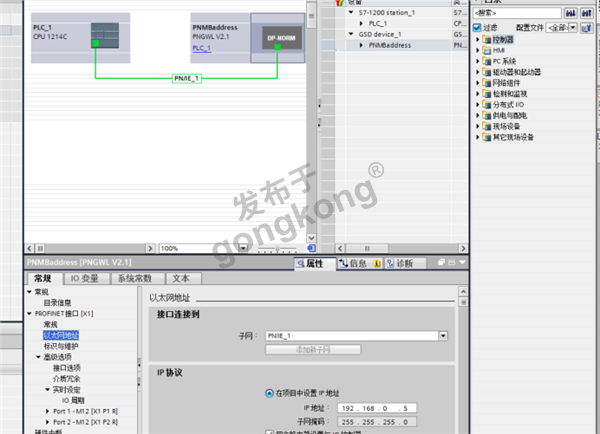Screen dimensions: 600x434
Task: Click the PLC_1 link under PNMBaddress
Action: pyautogui.click(x=202, y=48)
